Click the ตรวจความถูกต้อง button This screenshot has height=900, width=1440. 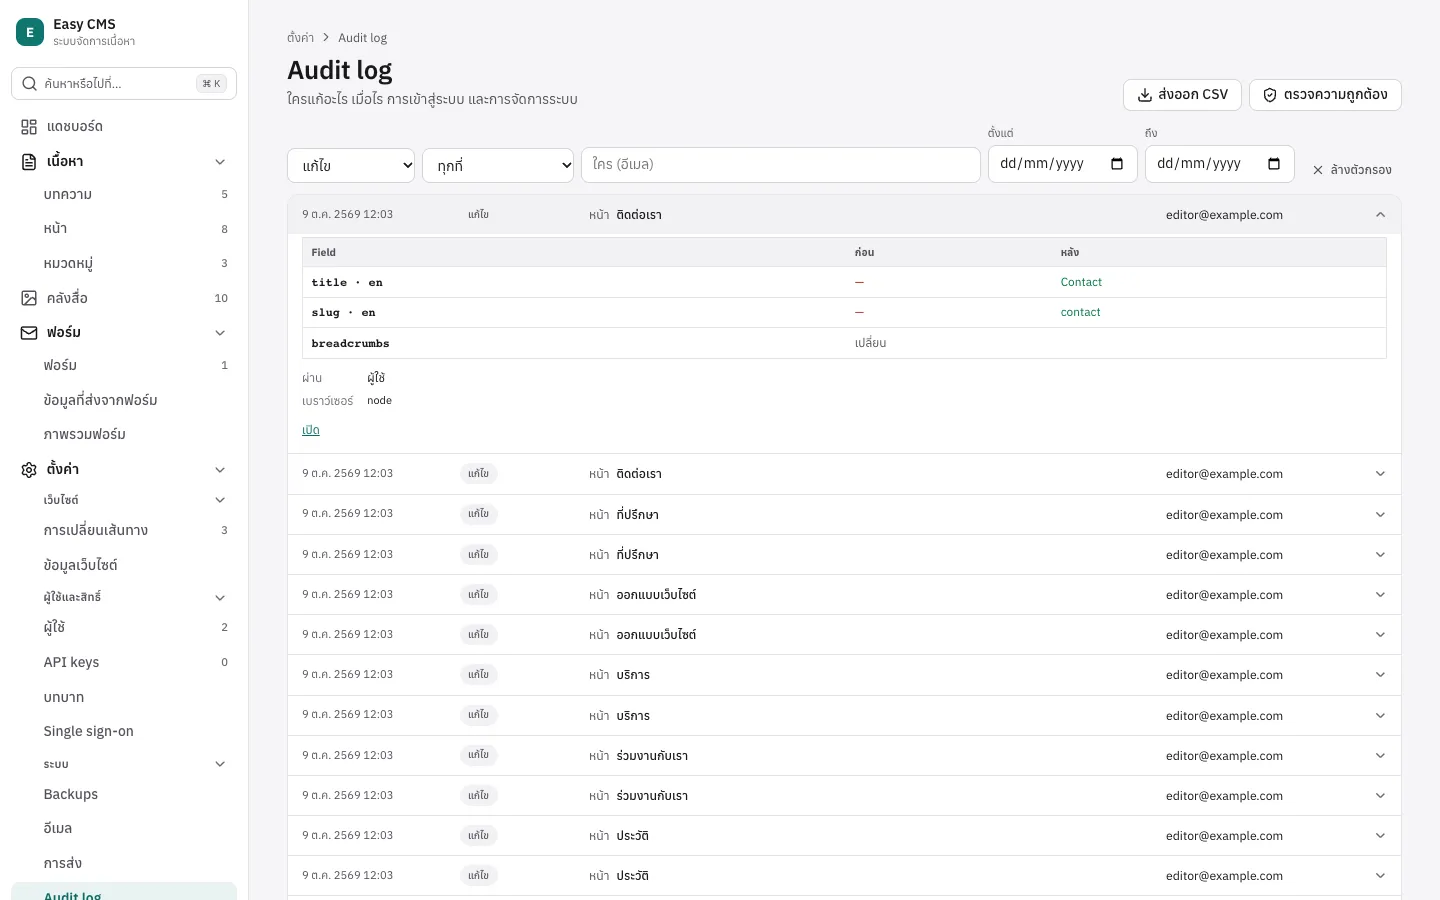[1325, 95]
